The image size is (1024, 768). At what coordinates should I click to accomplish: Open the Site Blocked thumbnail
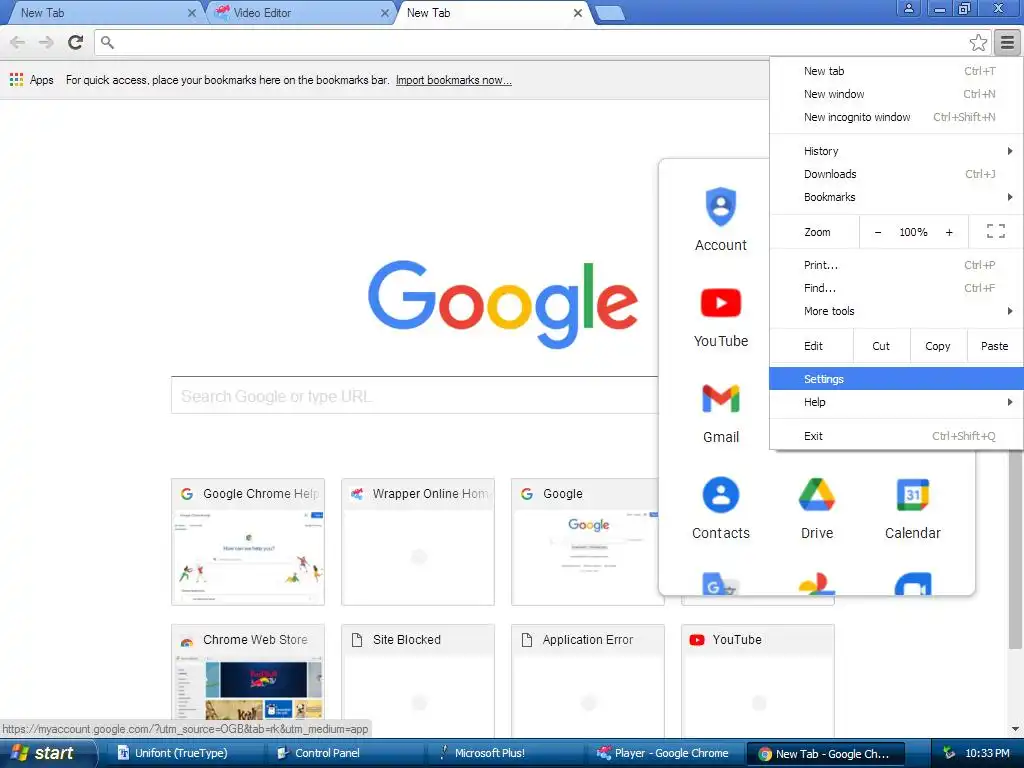tap(418, 680)
